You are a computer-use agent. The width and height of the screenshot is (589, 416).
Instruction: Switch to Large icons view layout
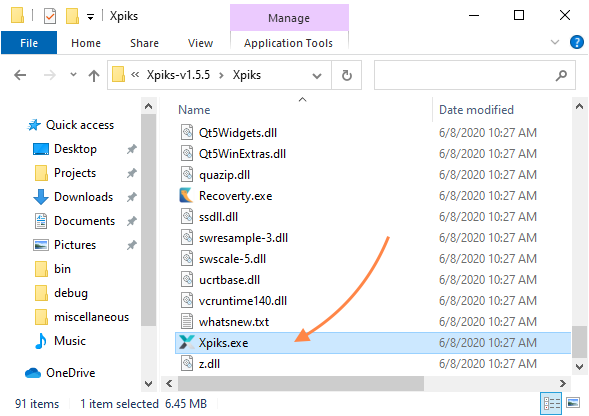coord(573,403)
